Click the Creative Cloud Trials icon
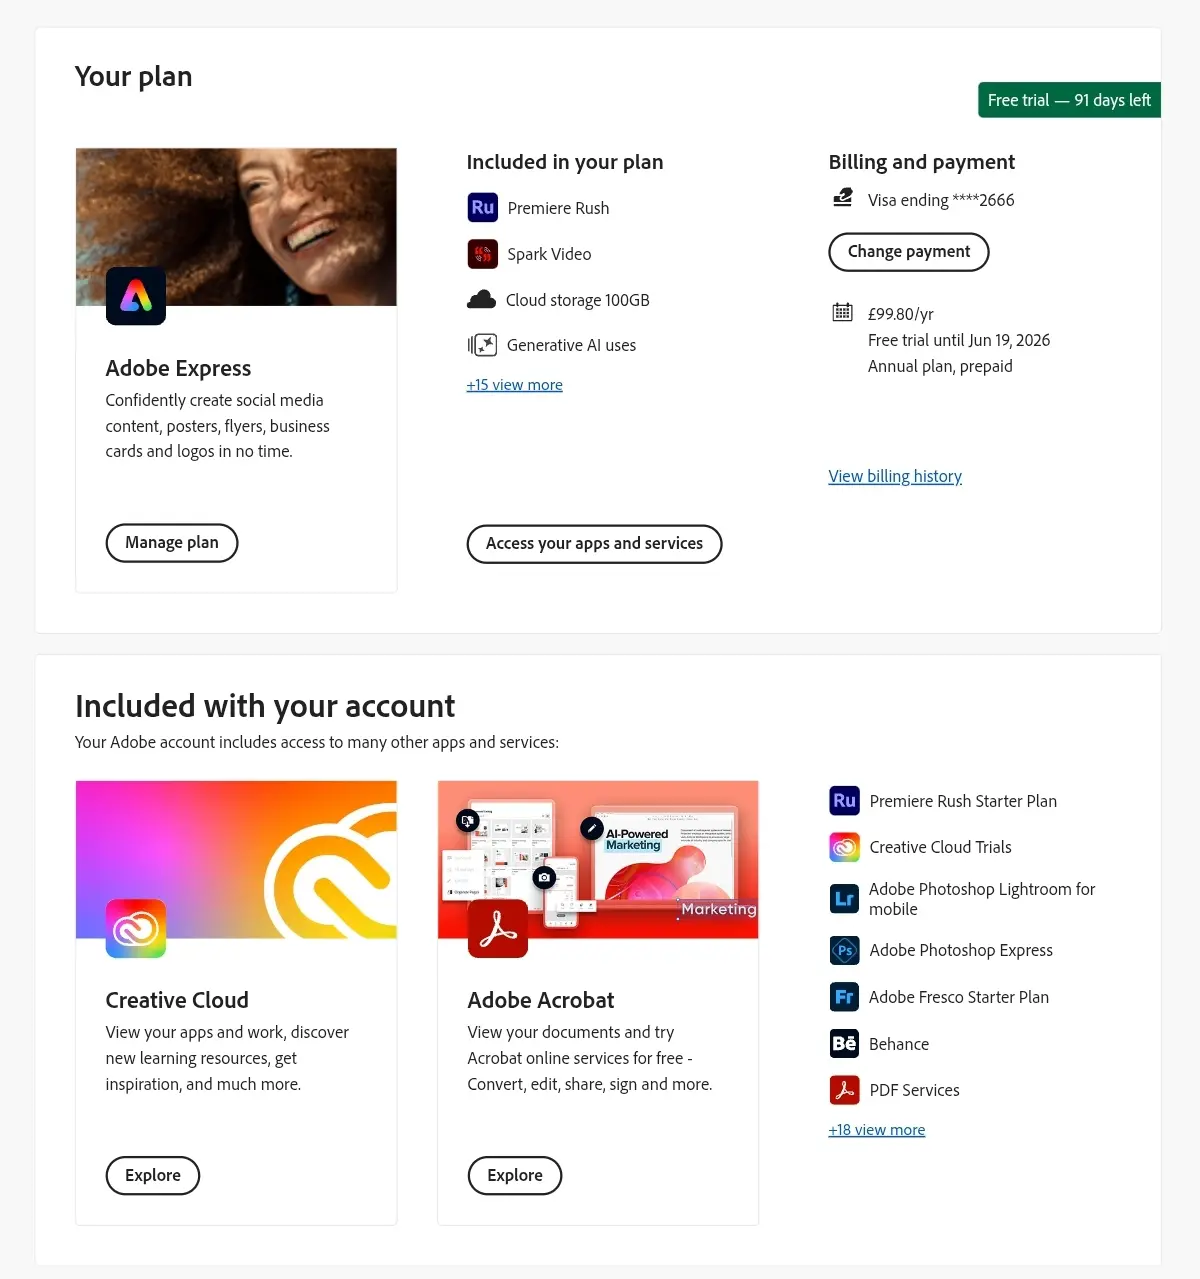Viewport: 1200px width, 1279px height. point(845,847)
